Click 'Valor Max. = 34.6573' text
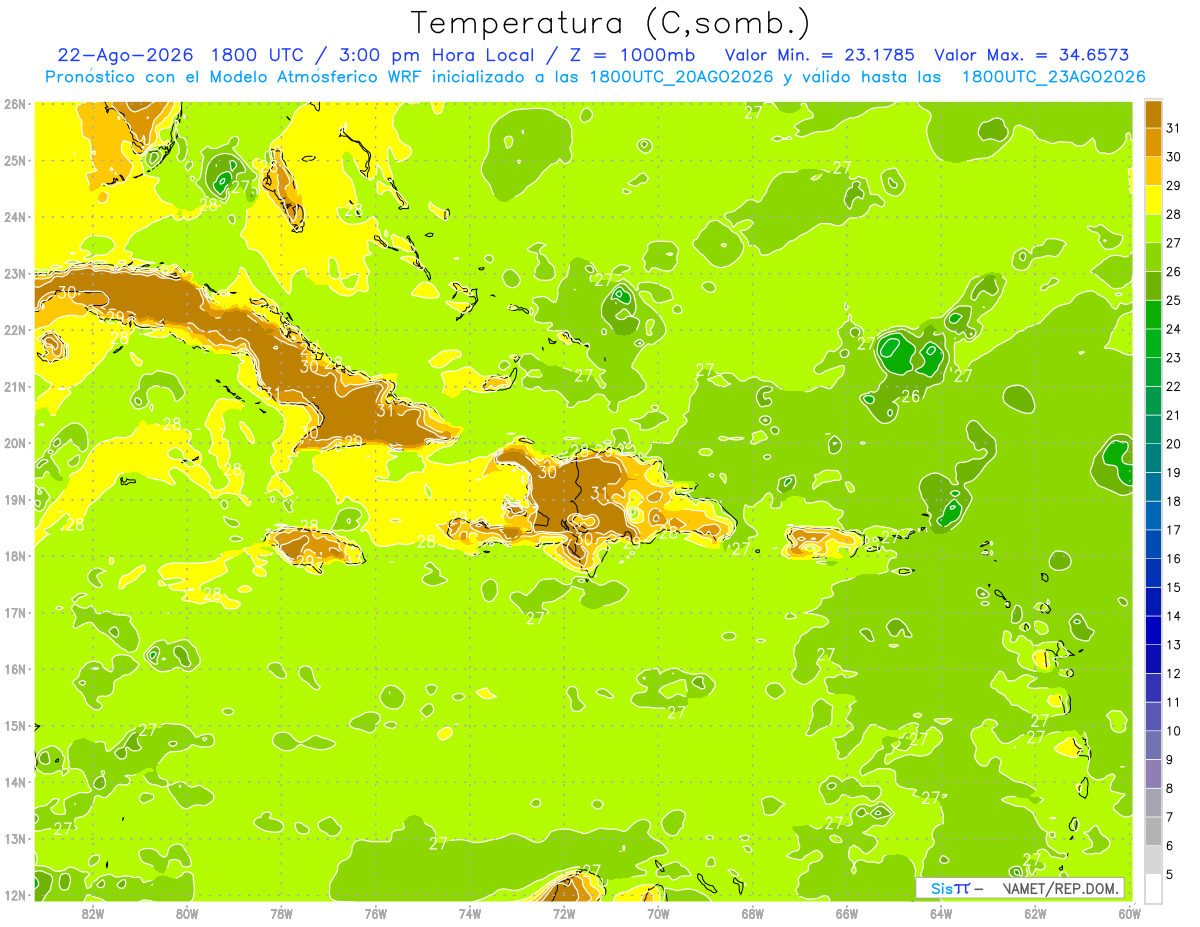The height and width of the screenshot is (927, 1200). click(1031, 55)
